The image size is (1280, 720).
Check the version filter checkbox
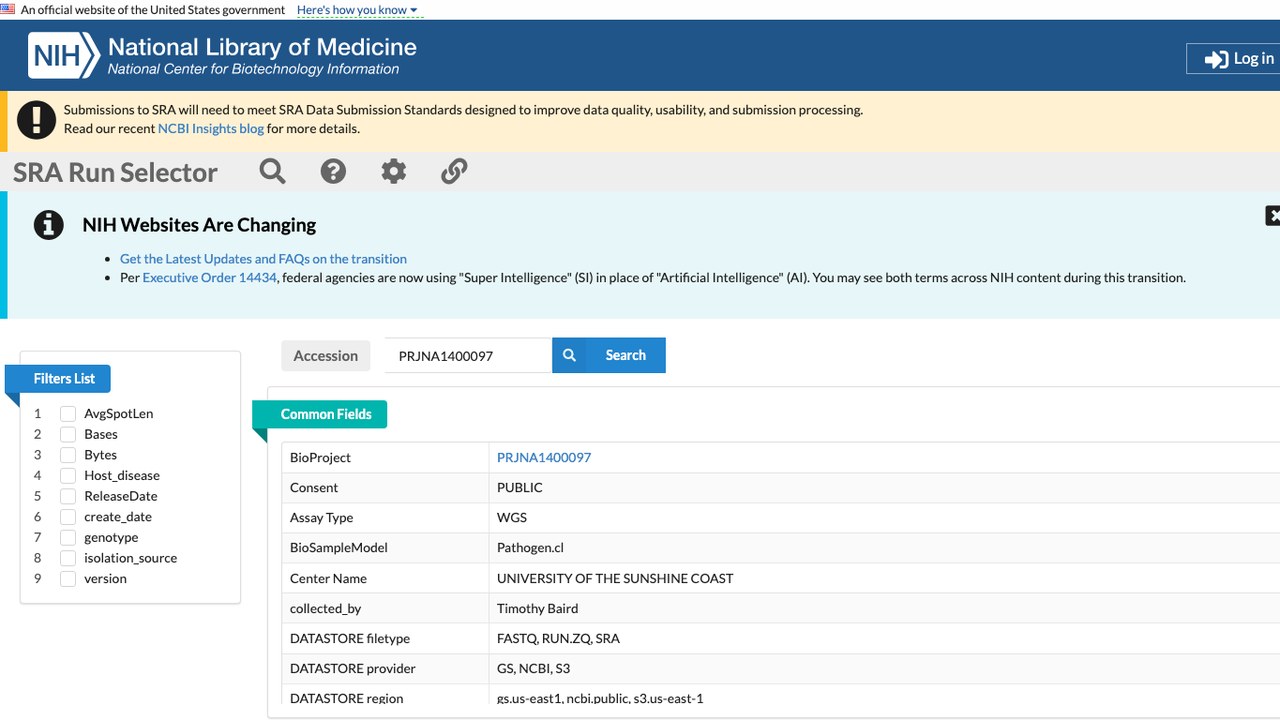pyautogui.click(x=68, y=579)
